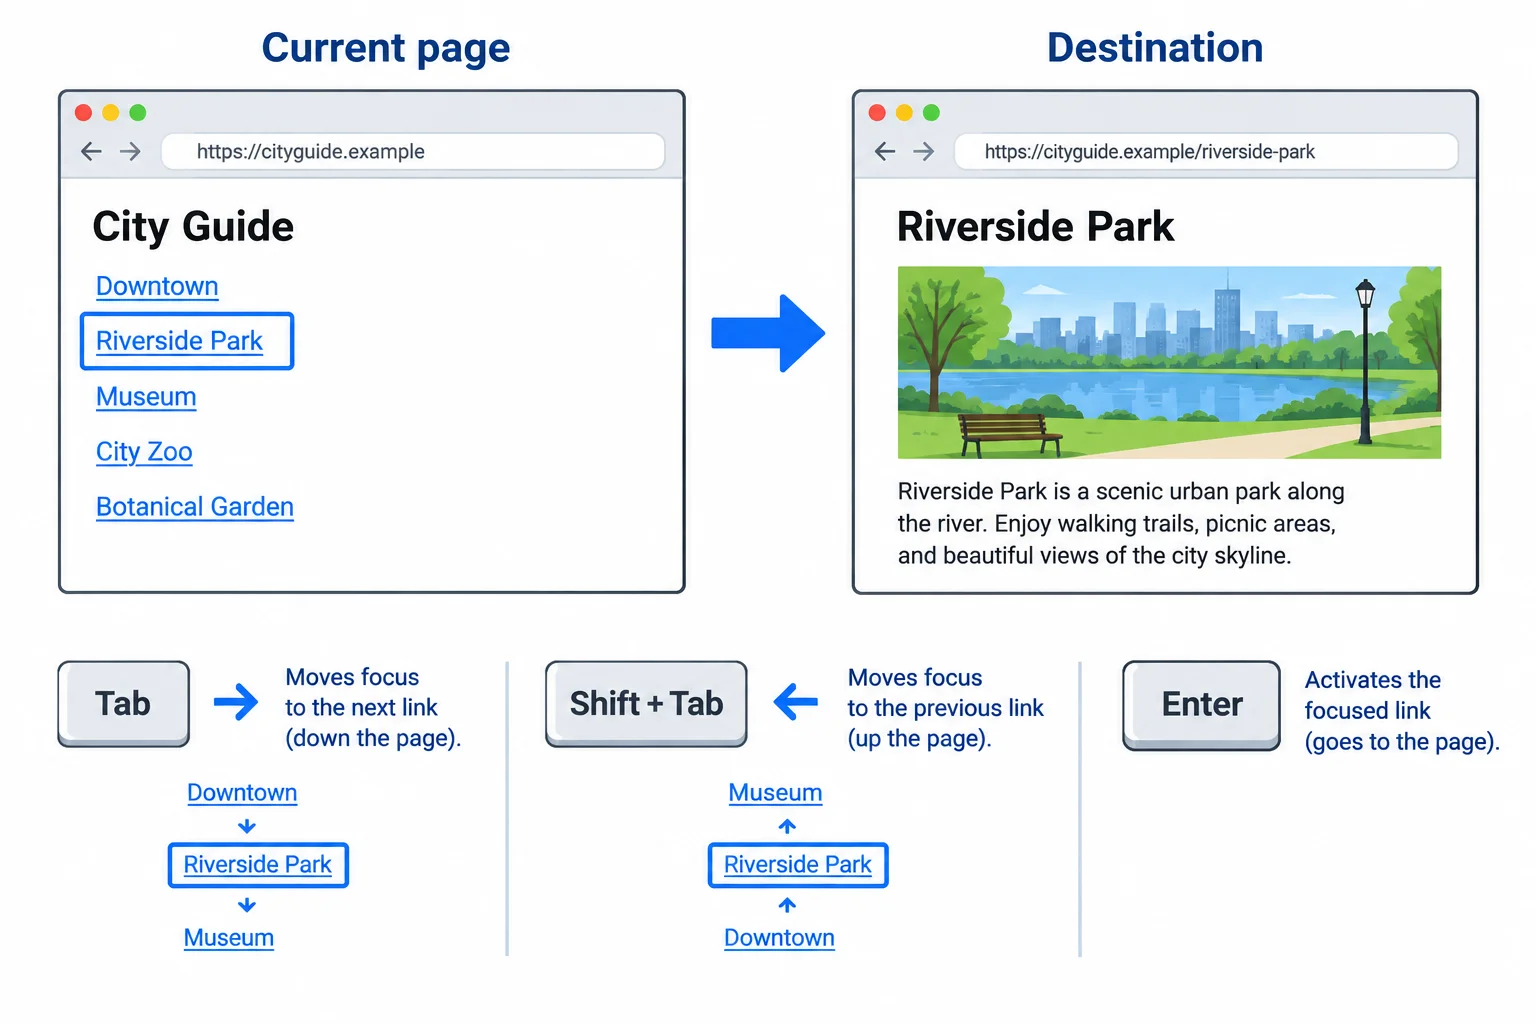Screen dimensions: 1536x1024
Task: Minimize the City Guide window with the yellow dot
Action: pyautogui.click(x=111, y=113)
